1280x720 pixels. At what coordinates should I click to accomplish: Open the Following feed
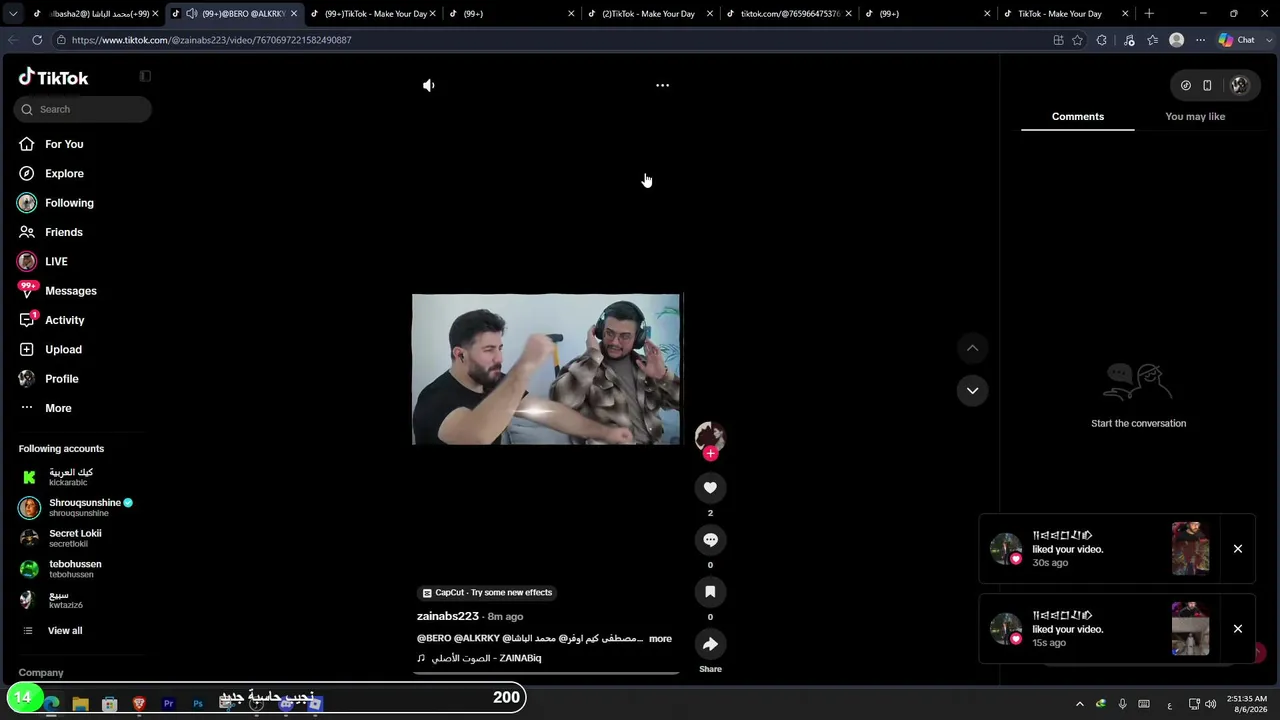(x=69, y=203)
